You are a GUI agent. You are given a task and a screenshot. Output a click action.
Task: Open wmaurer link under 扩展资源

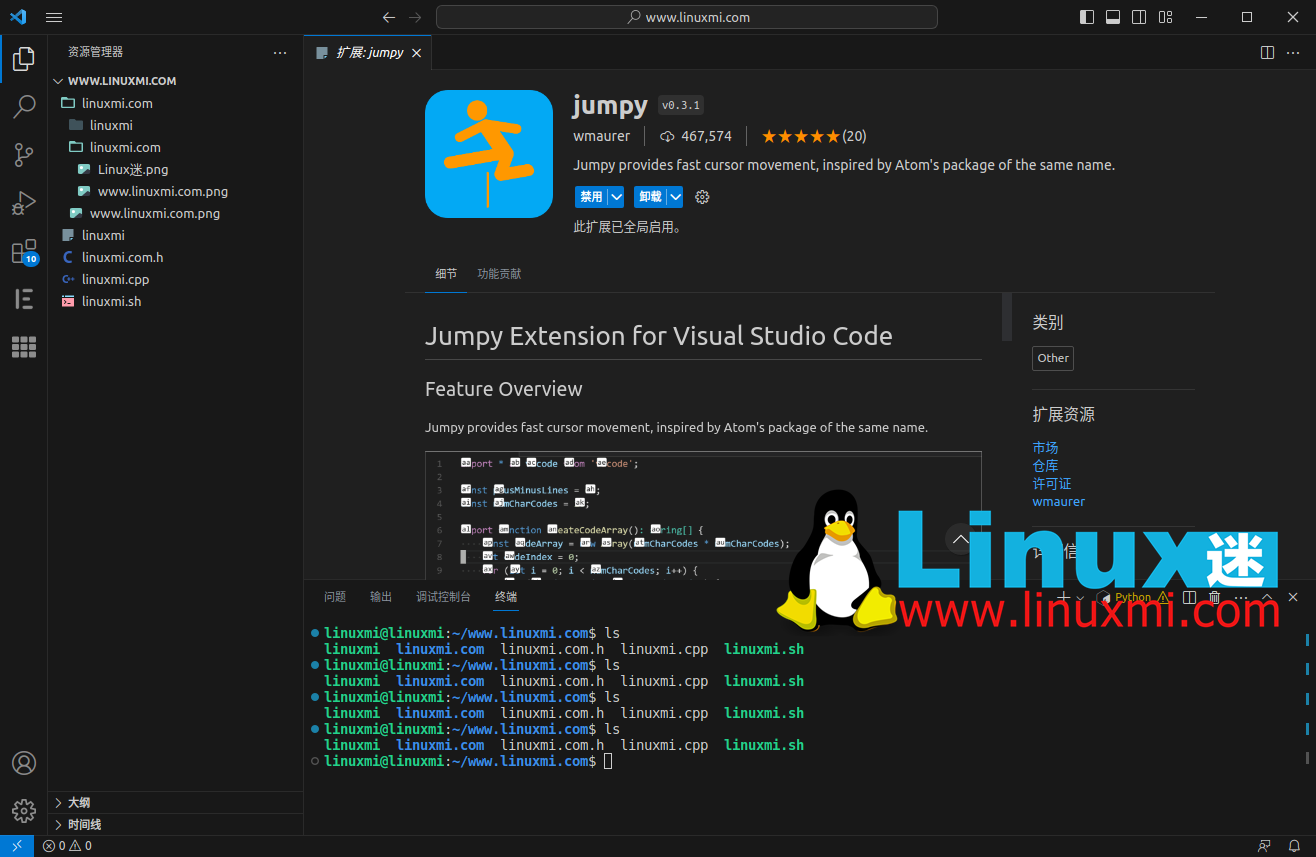point(1058,502)
